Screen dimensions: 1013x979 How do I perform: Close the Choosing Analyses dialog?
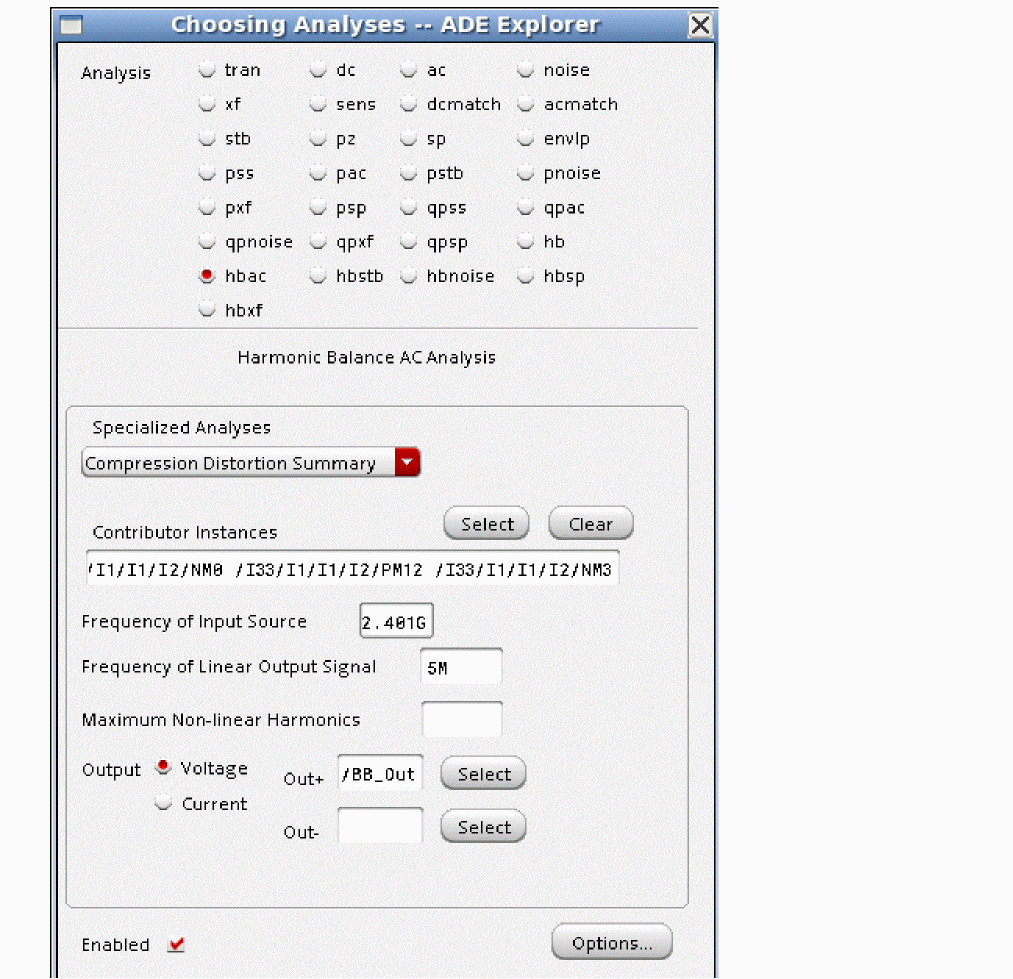click(701, 25)
